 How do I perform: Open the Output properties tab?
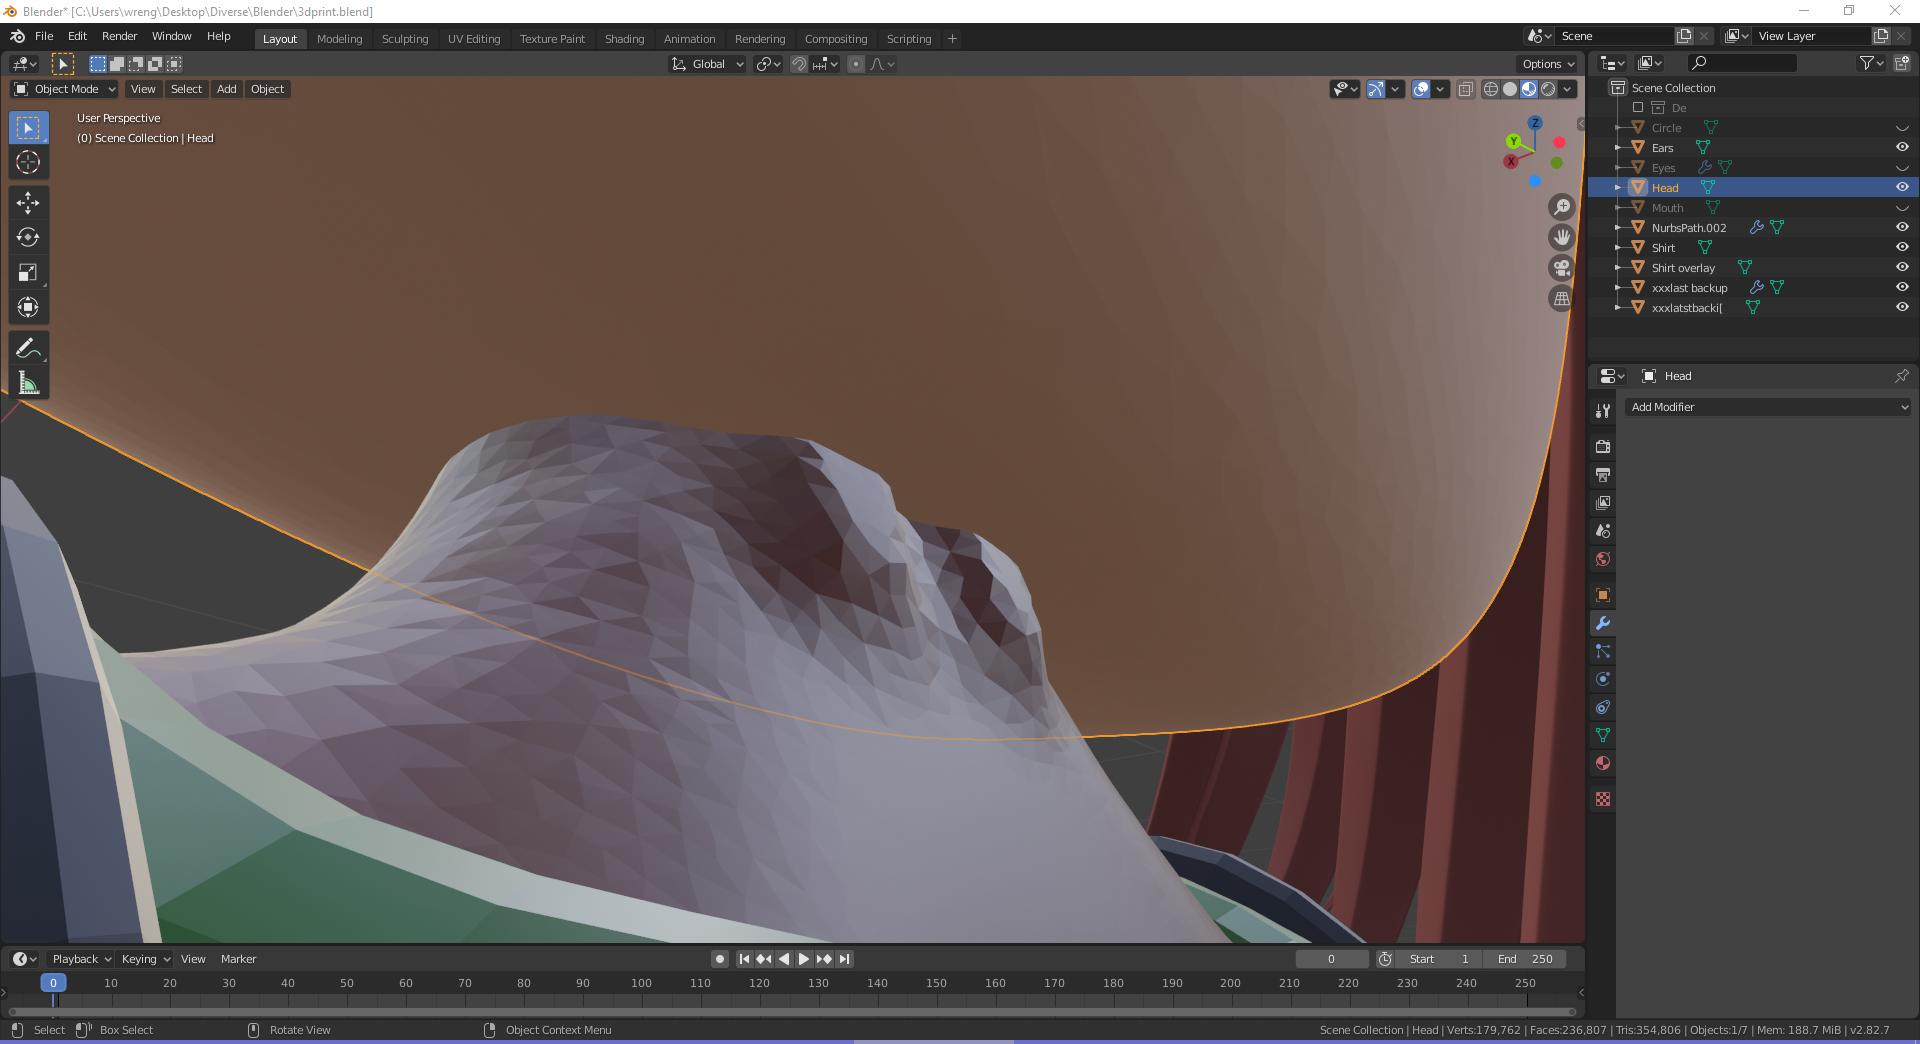(x=1603, y=474)
